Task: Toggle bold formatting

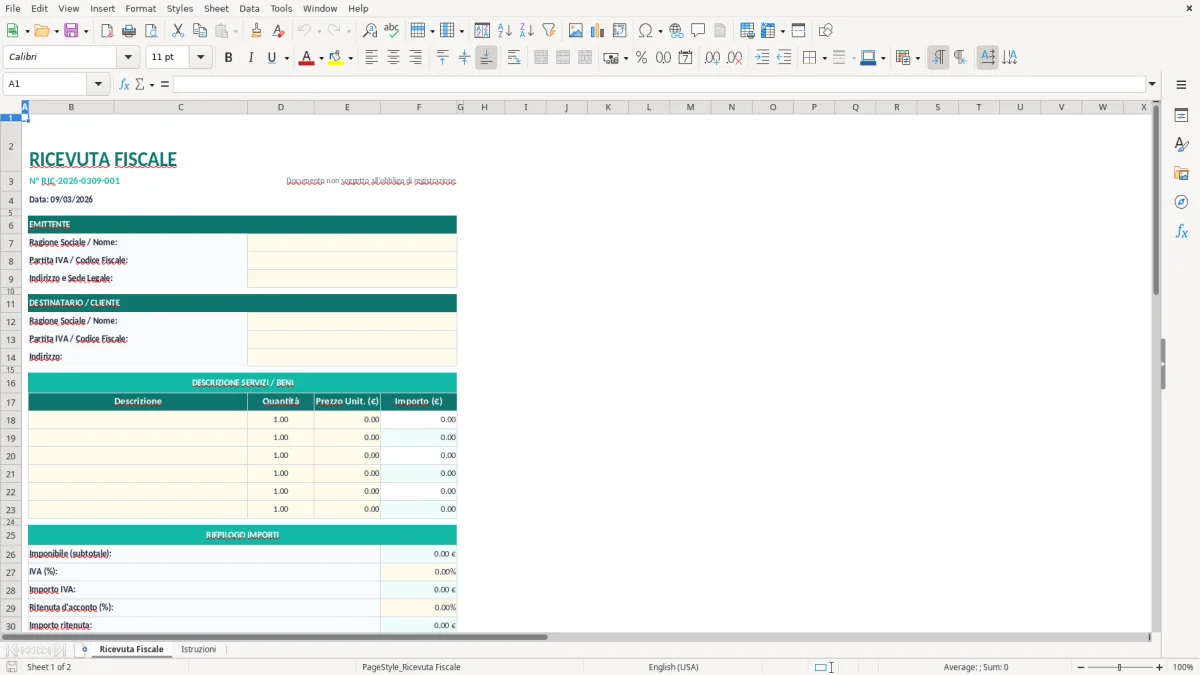Action: tap(228, 58)
